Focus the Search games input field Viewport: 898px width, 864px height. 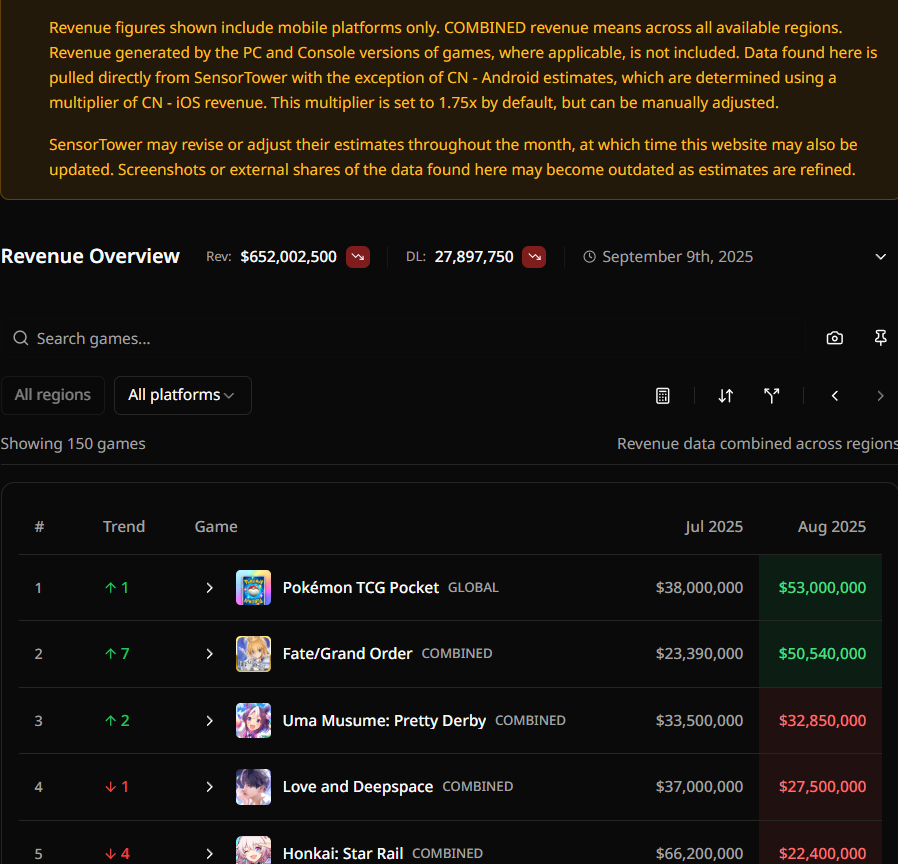(403, 338)
